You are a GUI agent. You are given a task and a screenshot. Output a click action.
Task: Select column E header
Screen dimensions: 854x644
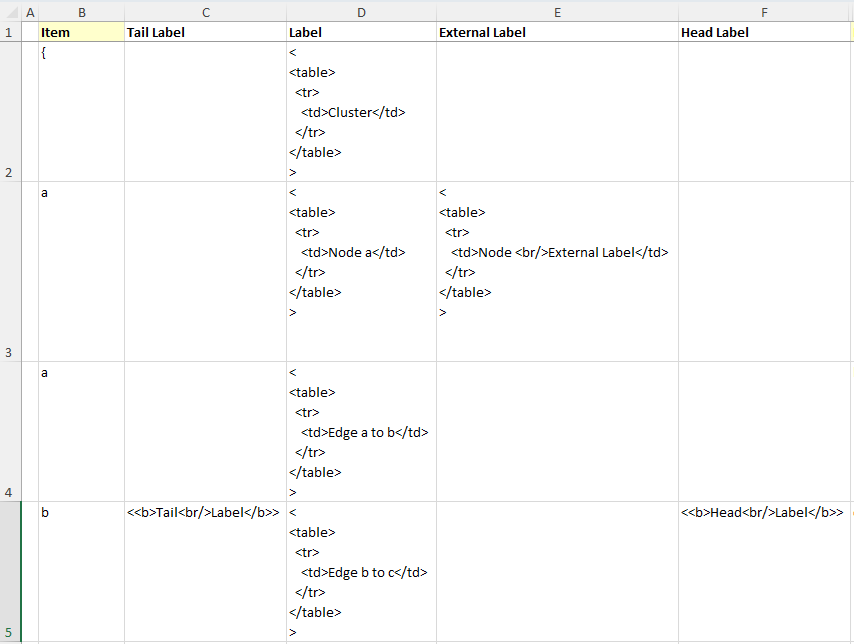point(557,11)
